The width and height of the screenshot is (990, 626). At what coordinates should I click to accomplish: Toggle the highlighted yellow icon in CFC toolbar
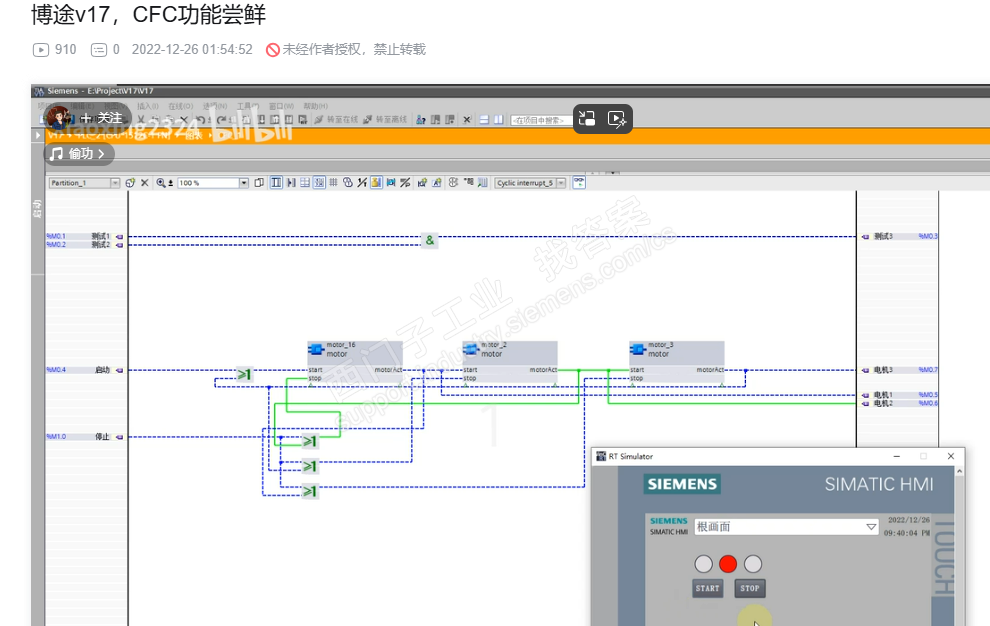(x=376, y=183)
